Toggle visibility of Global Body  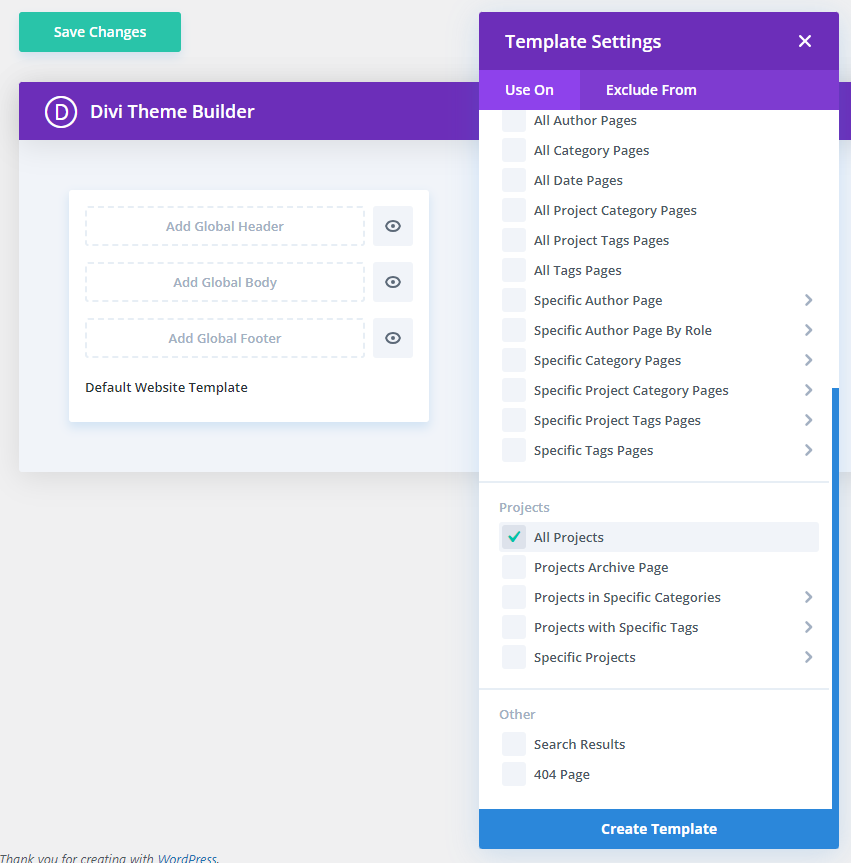click(393, 282)
